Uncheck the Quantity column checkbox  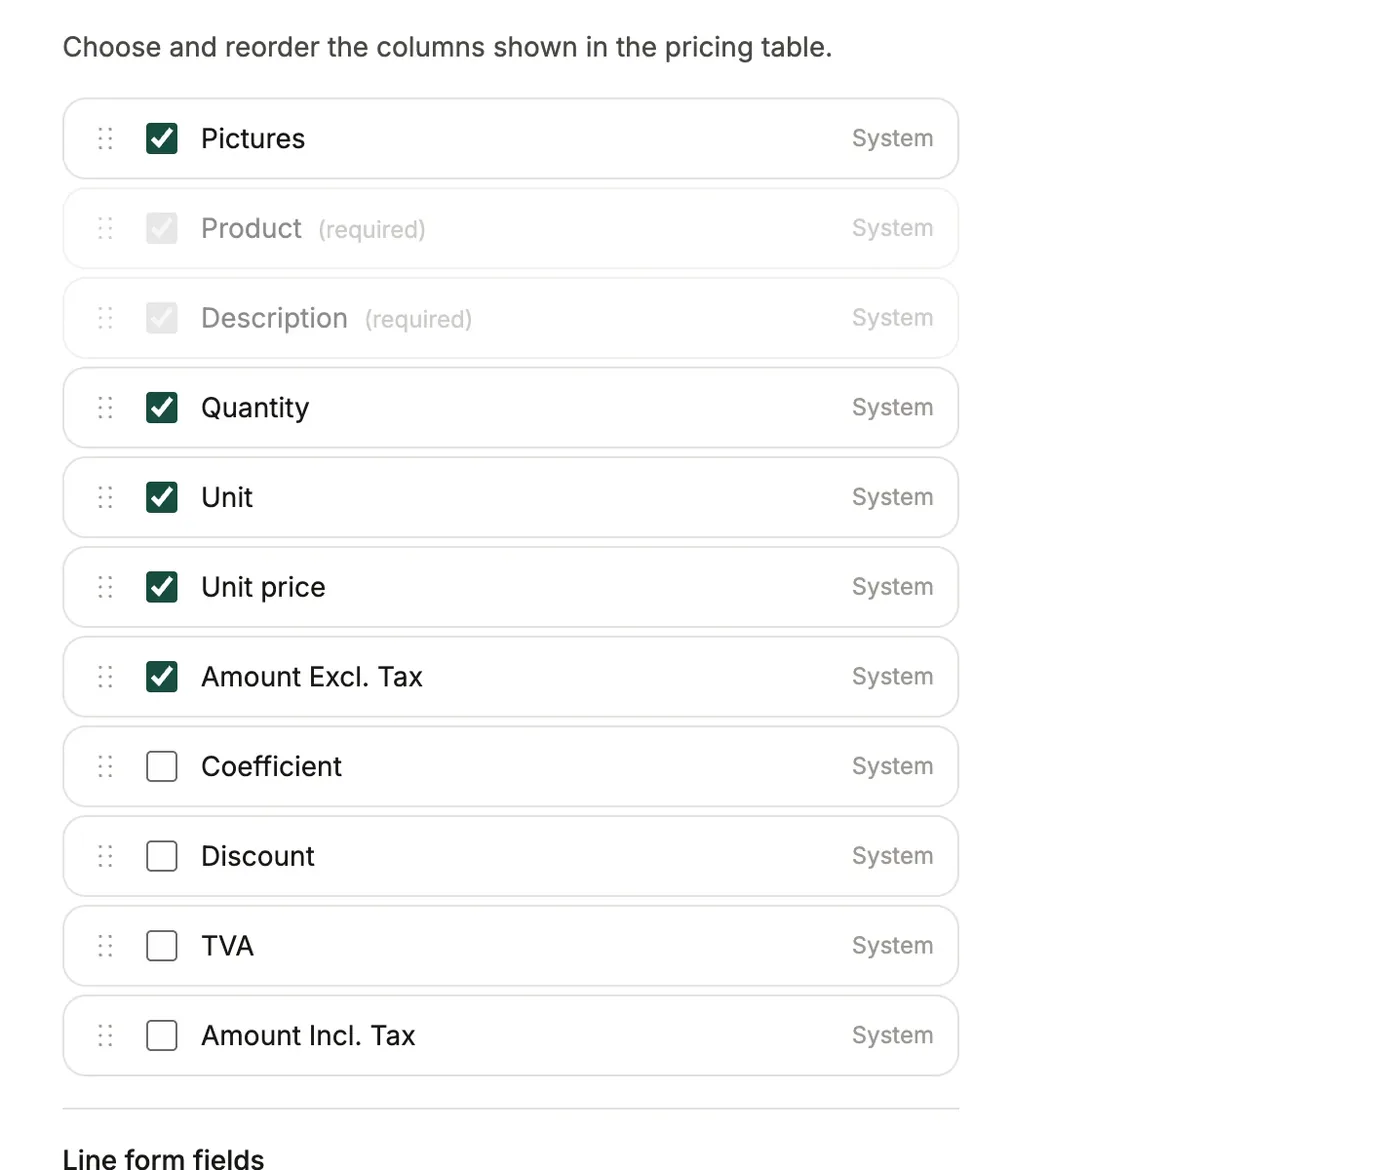tap(162, 408)
